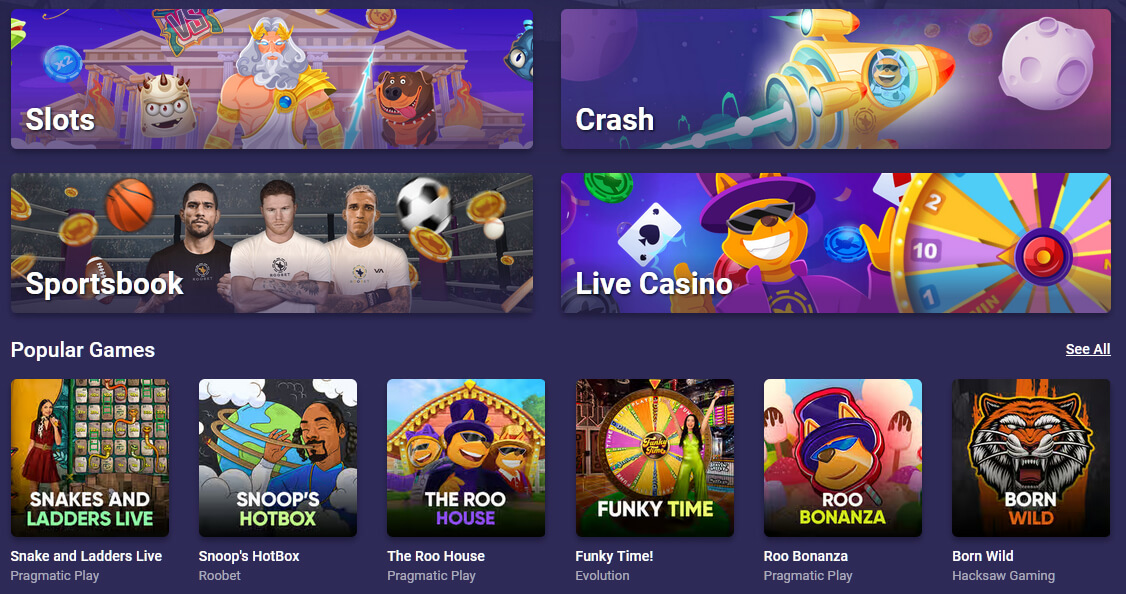Click The Roo House title text
Image resolution: width=1126 pixels, height=594 pixels.
436,556
